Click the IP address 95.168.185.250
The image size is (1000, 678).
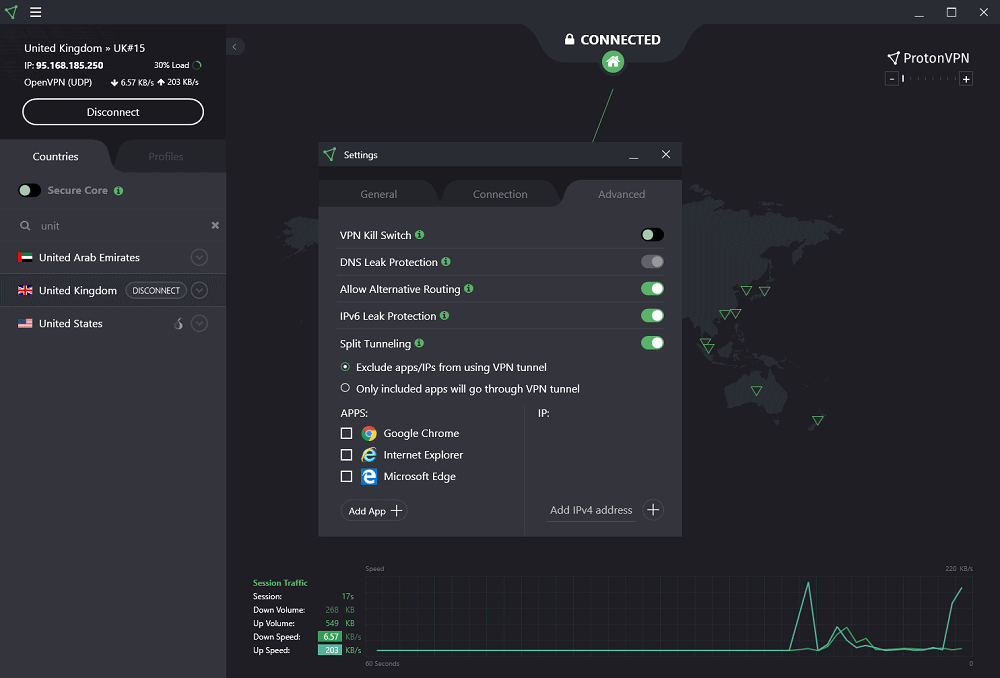click(x=70, y=65)
